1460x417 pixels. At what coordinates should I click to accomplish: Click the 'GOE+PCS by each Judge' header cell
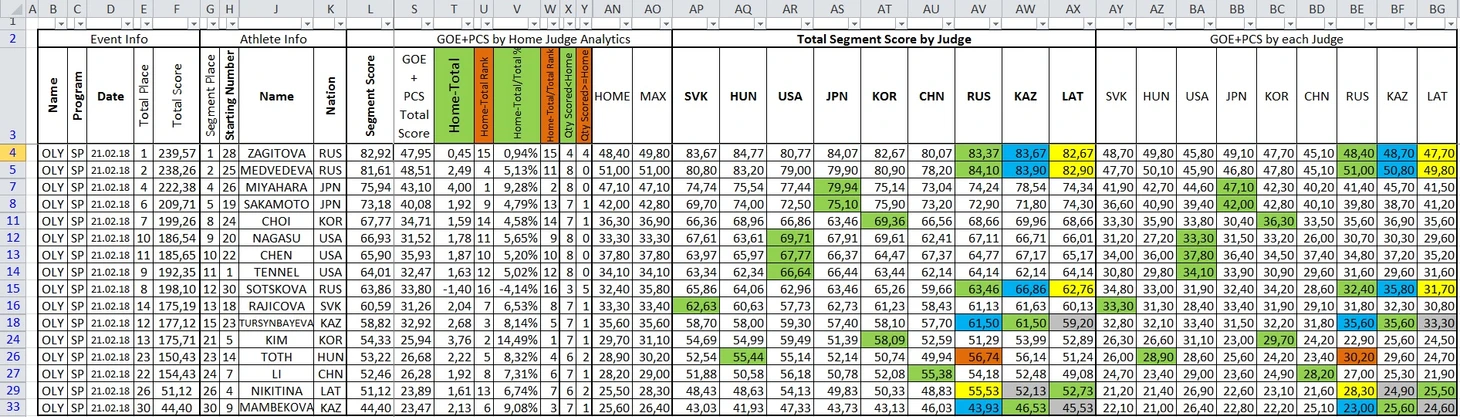click(x=1277, y=39)
